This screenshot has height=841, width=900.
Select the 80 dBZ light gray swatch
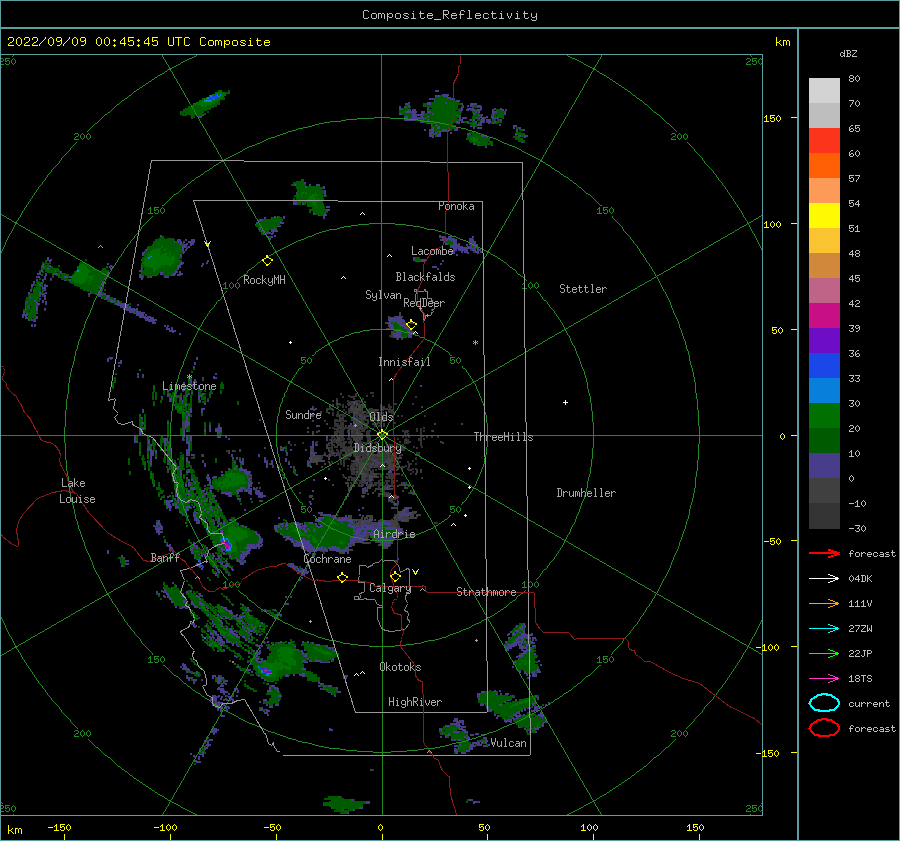click(824, 90)
